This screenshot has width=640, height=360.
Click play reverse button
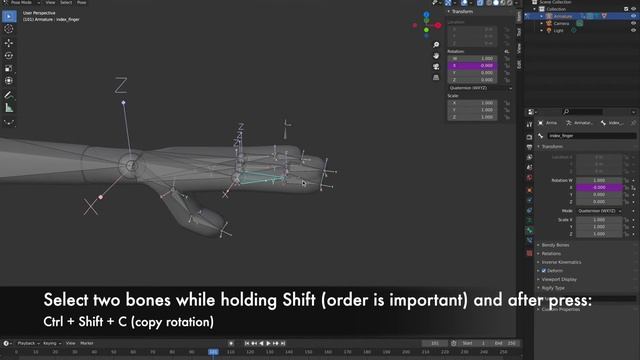pyautogui.click(x=261, y=343)
